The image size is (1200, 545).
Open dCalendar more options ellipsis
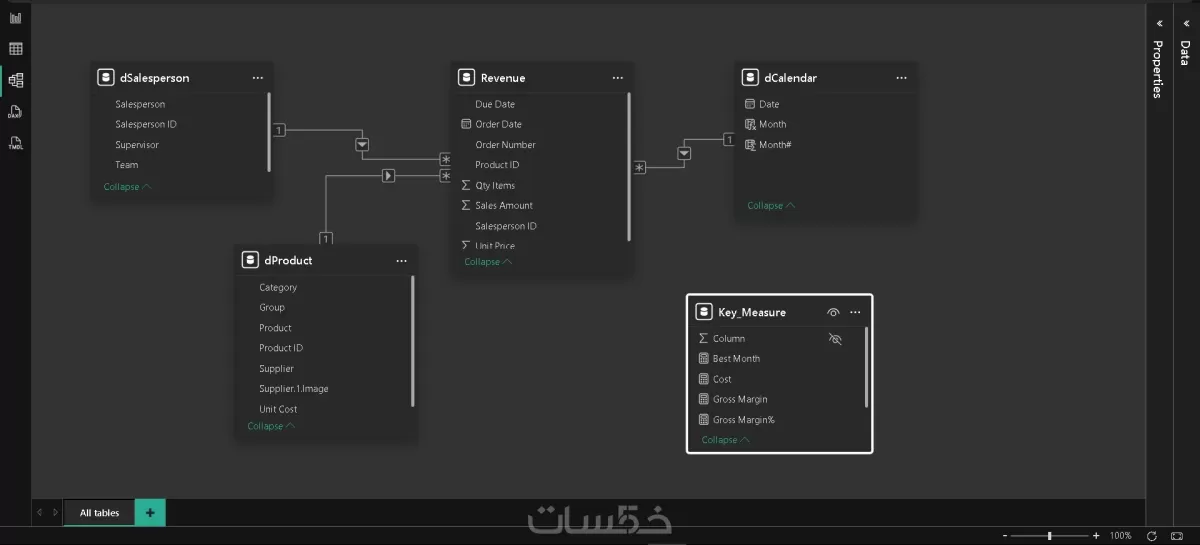pos(902,77)
